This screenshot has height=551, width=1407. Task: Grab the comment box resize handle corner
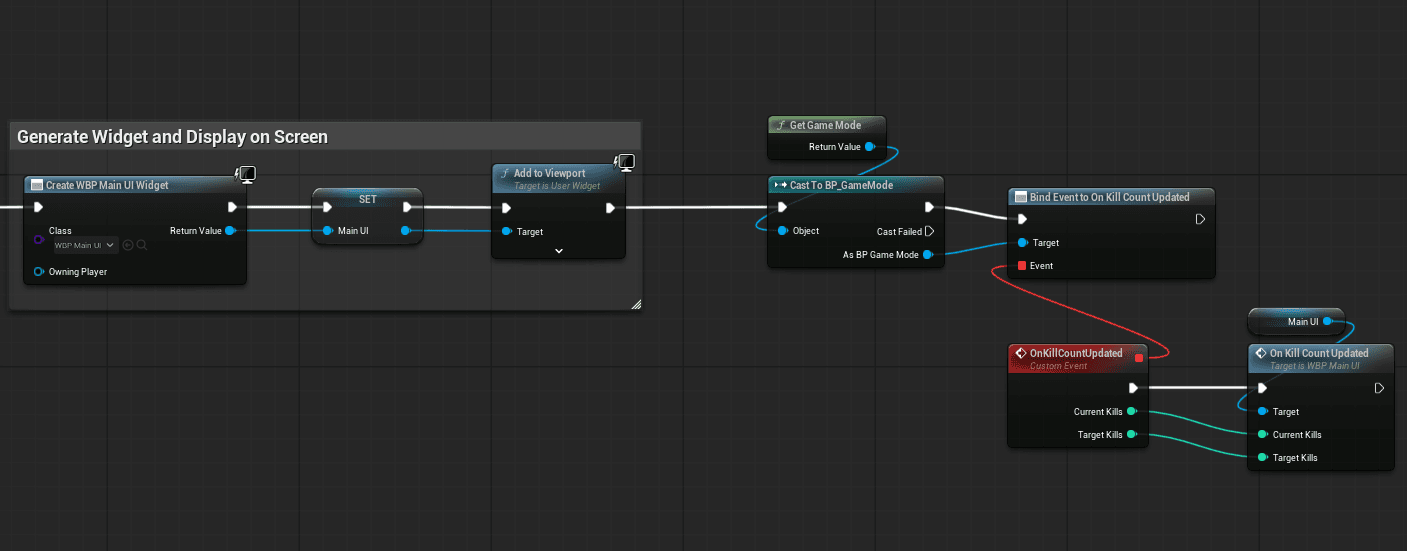634,304
